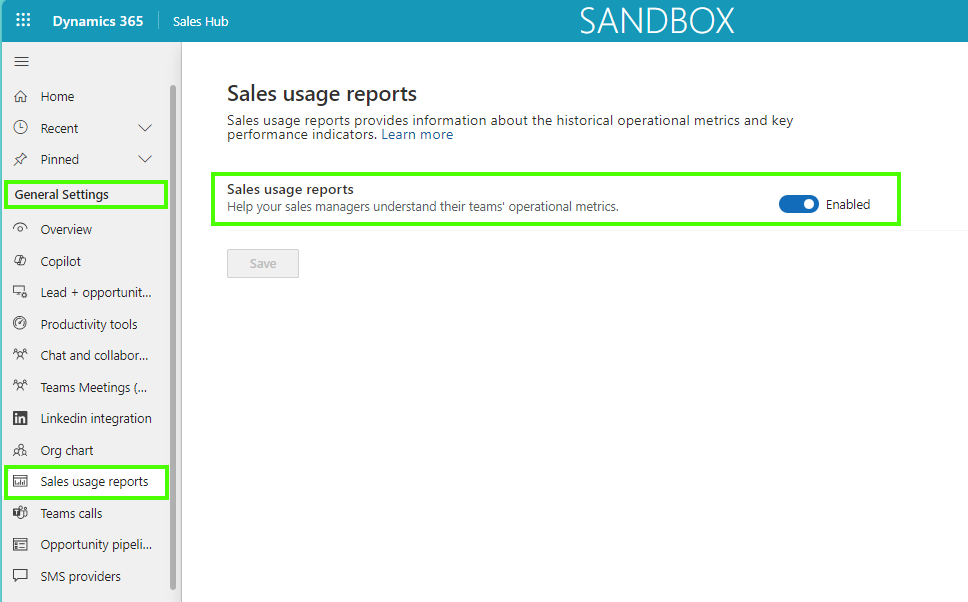Viewport: 968px width, 602px height.
Task: Click the Sales usage reports chart icon
Action: tap(20, 482)
